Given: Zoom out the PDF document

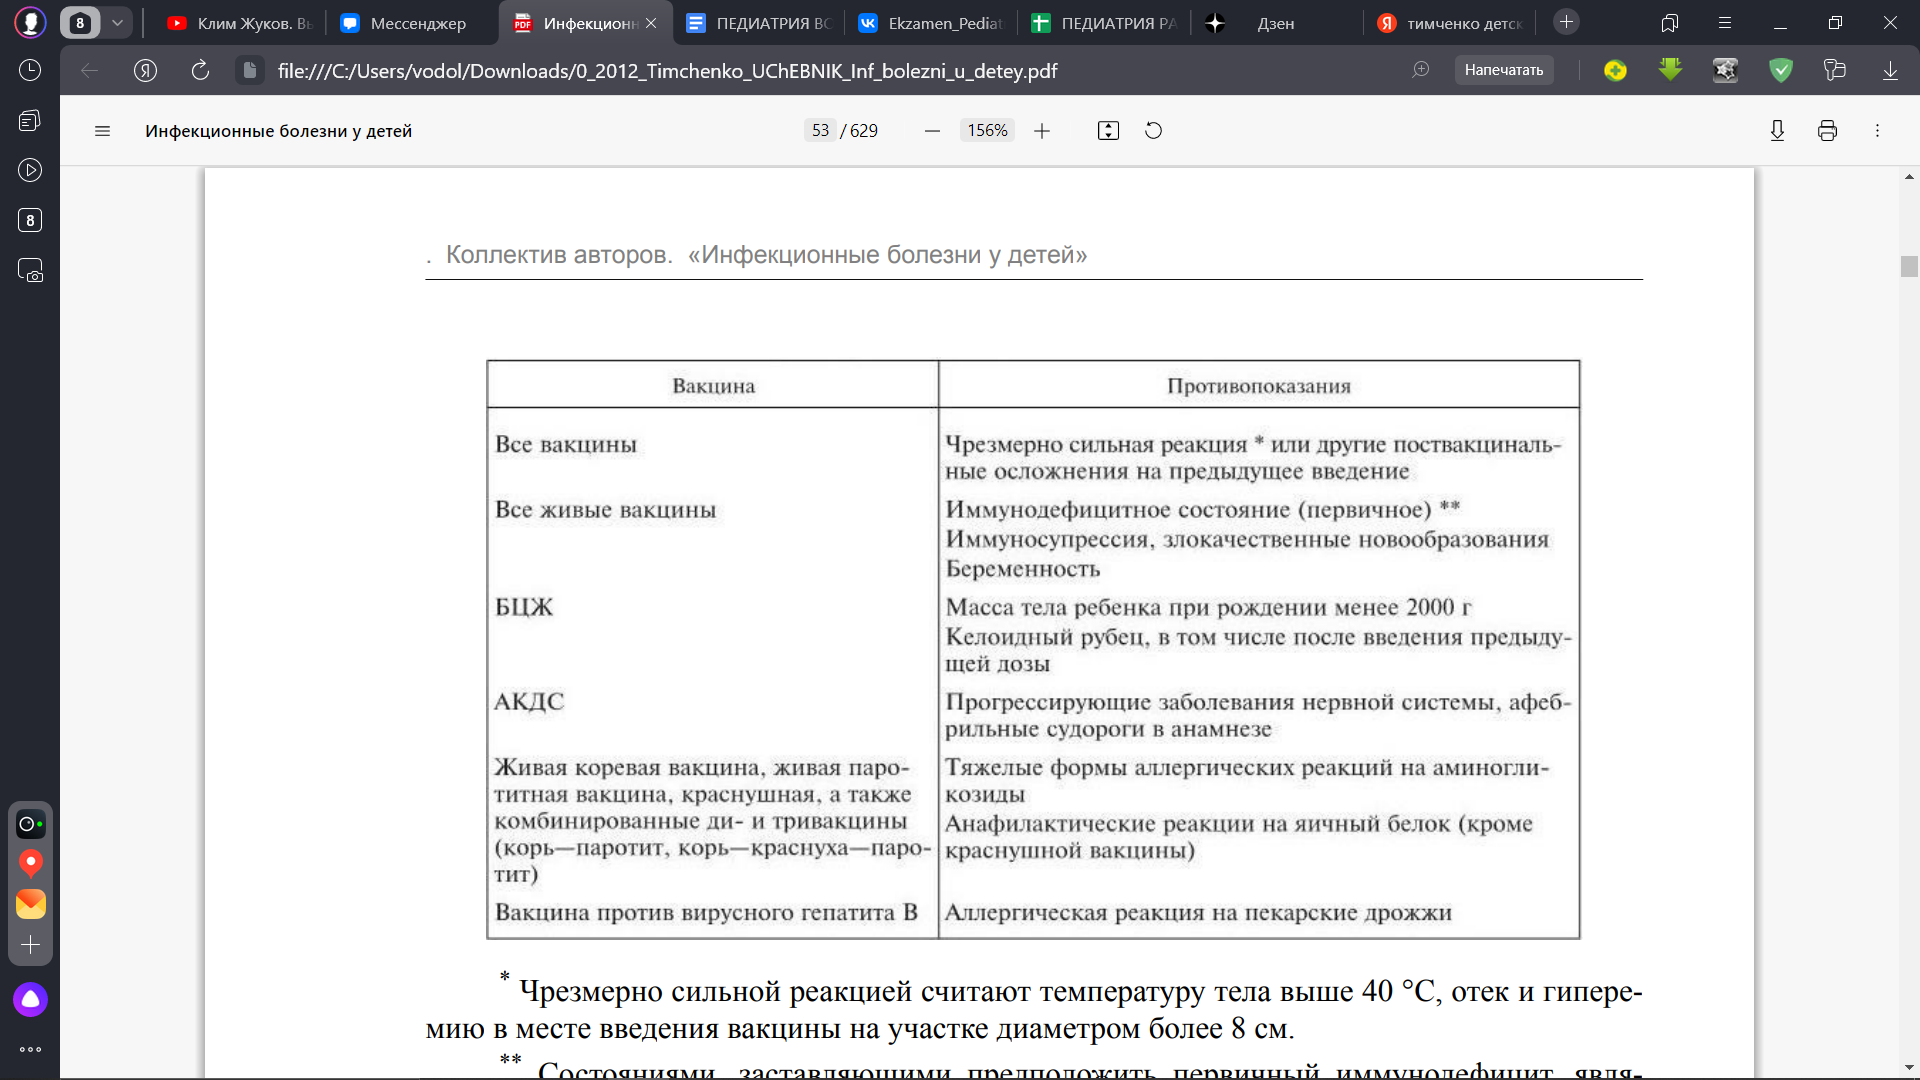Looking at the screenshot, I should tap(932, 131).
